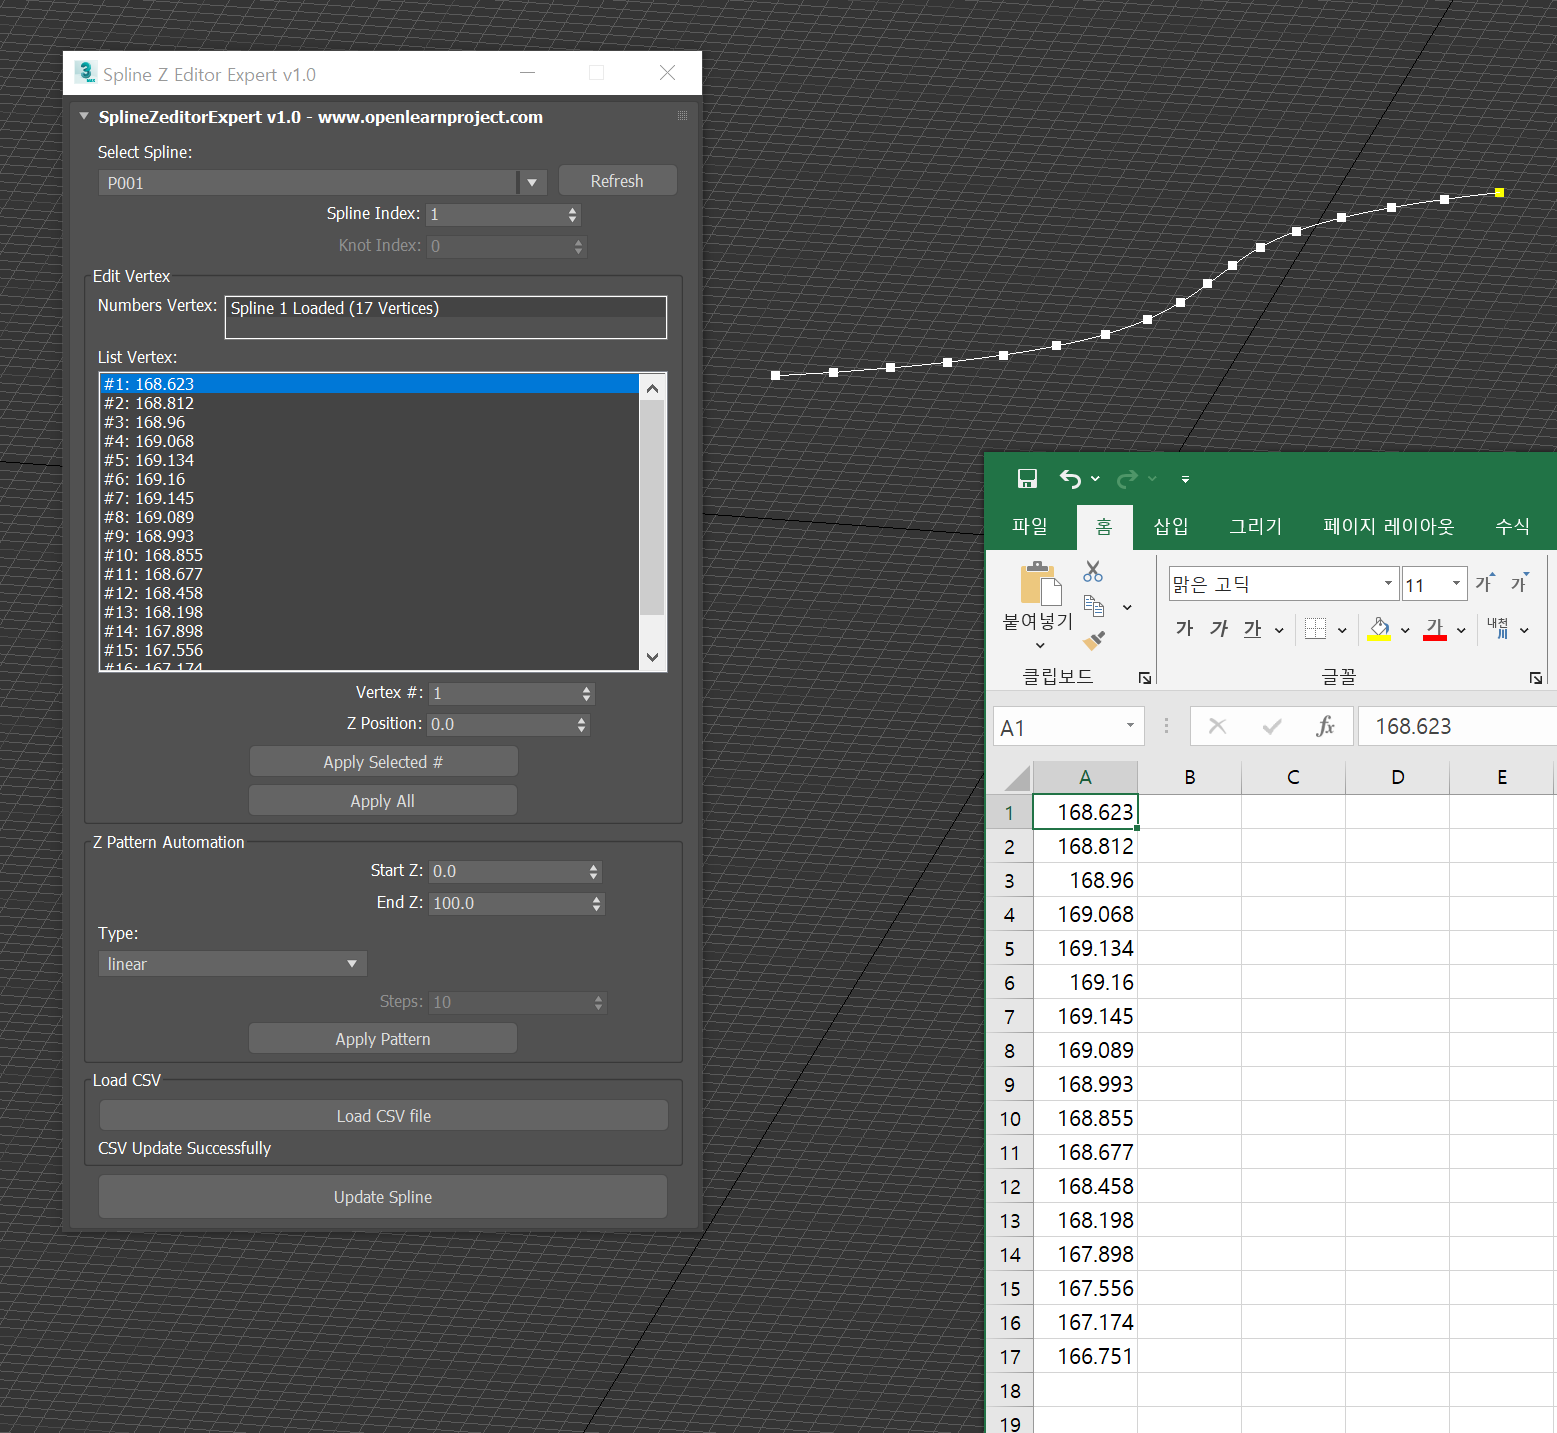The image size is (1557, 1433).
Task: Toggle bold formatting in the font group
Action: tap(1183, 629)
